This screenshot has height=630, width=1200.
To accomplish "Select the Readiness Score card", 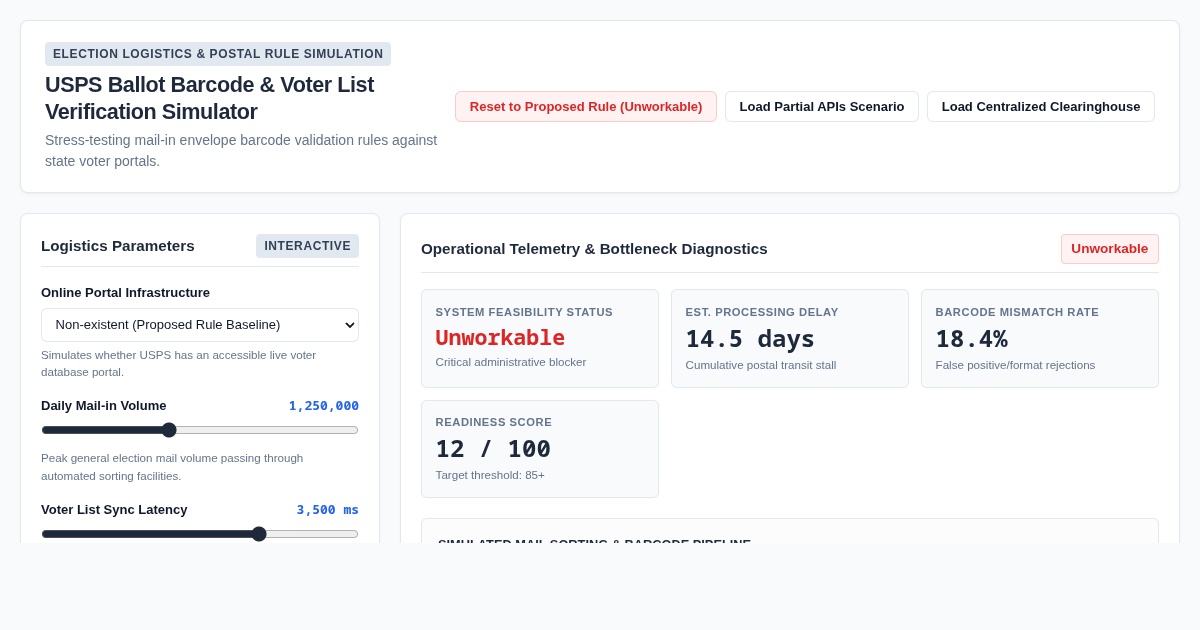I will [x=540, y=449].
